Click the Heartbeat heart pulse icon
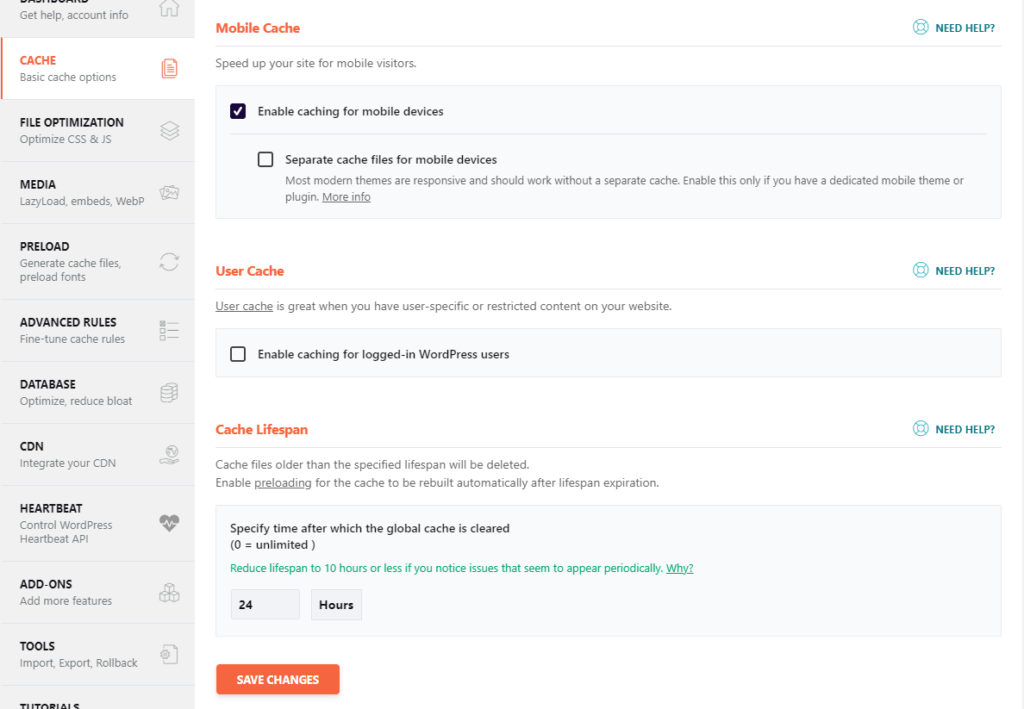The image size is (1024, 709). point(169,523)
